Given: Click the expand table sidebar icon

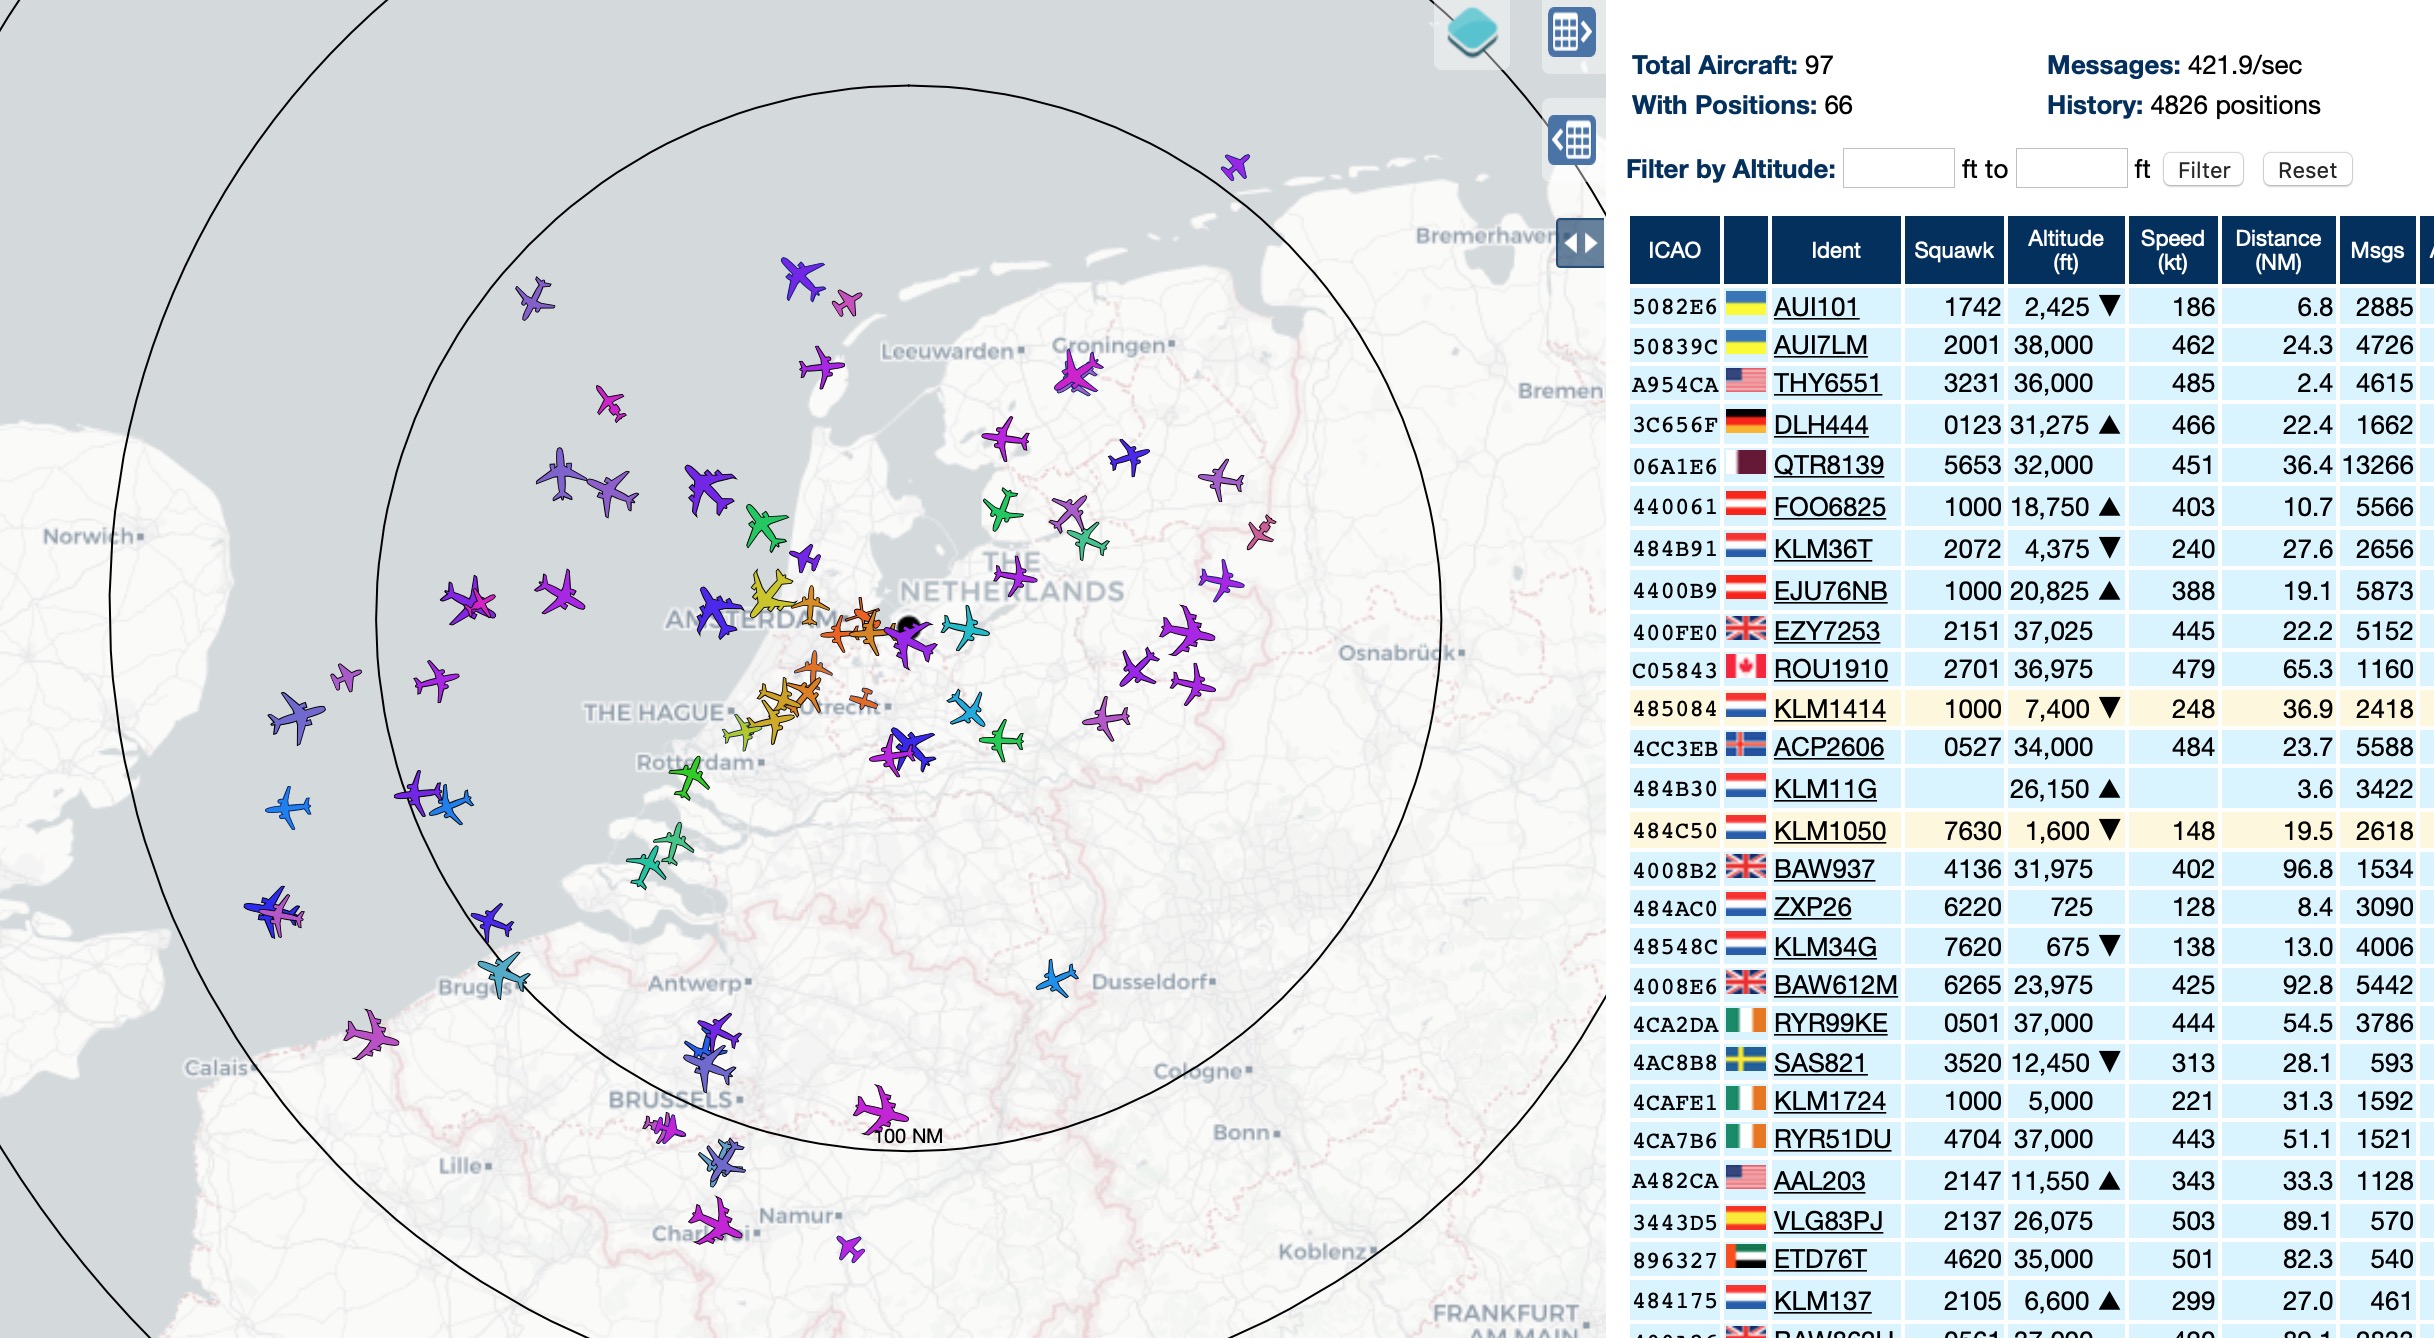Looking at the screenshot, I should pos(1571,140).
